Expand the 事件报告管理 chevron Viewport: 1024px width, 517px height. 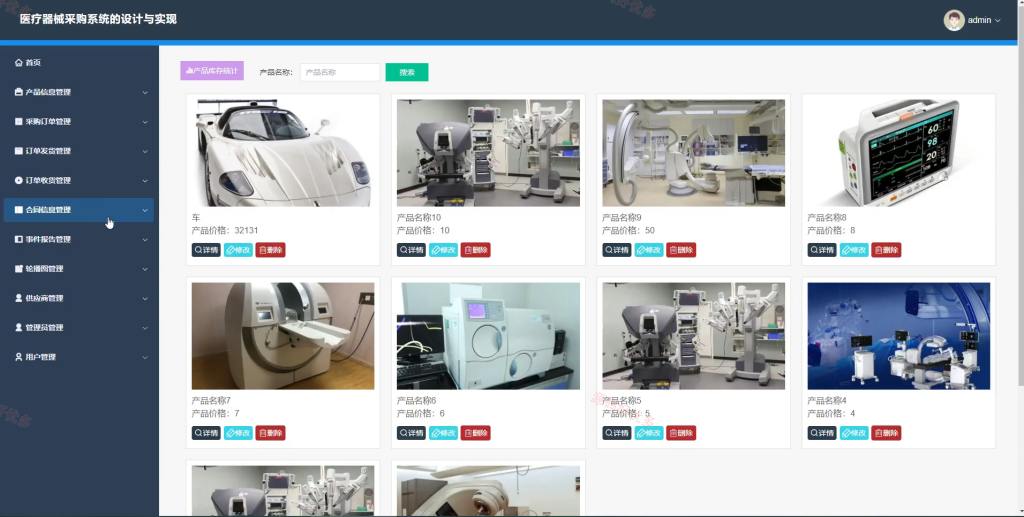(145, 240)
